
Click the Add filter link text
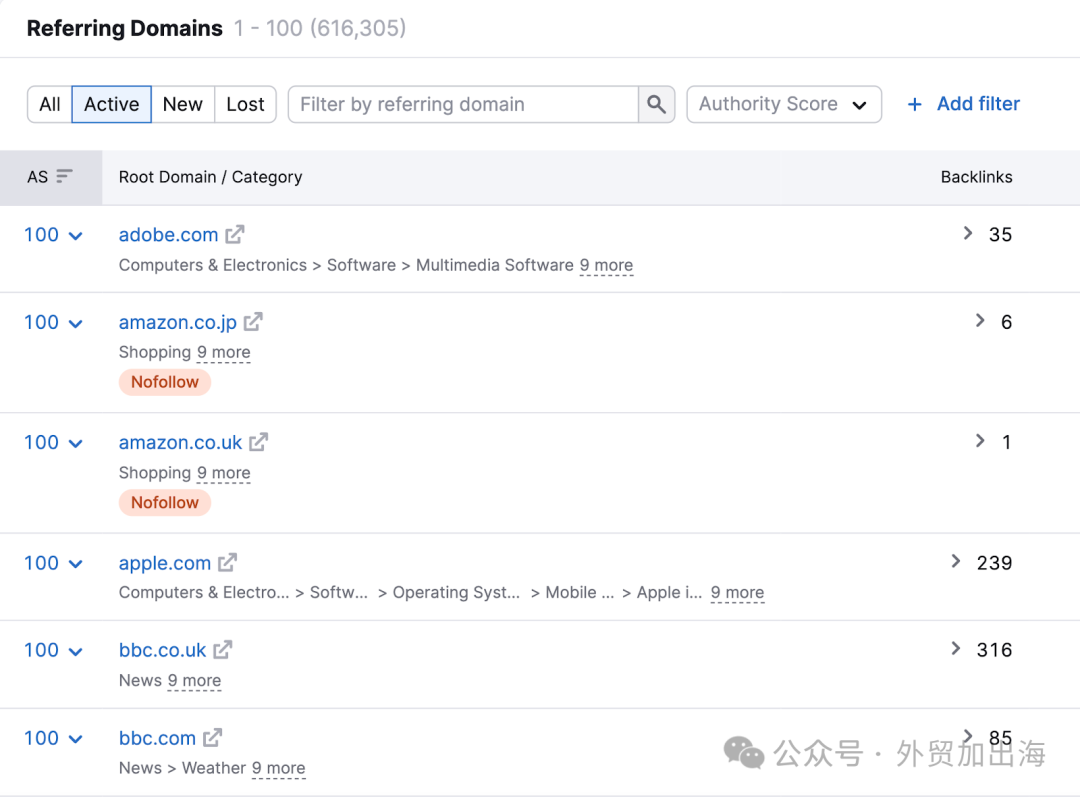978,103
